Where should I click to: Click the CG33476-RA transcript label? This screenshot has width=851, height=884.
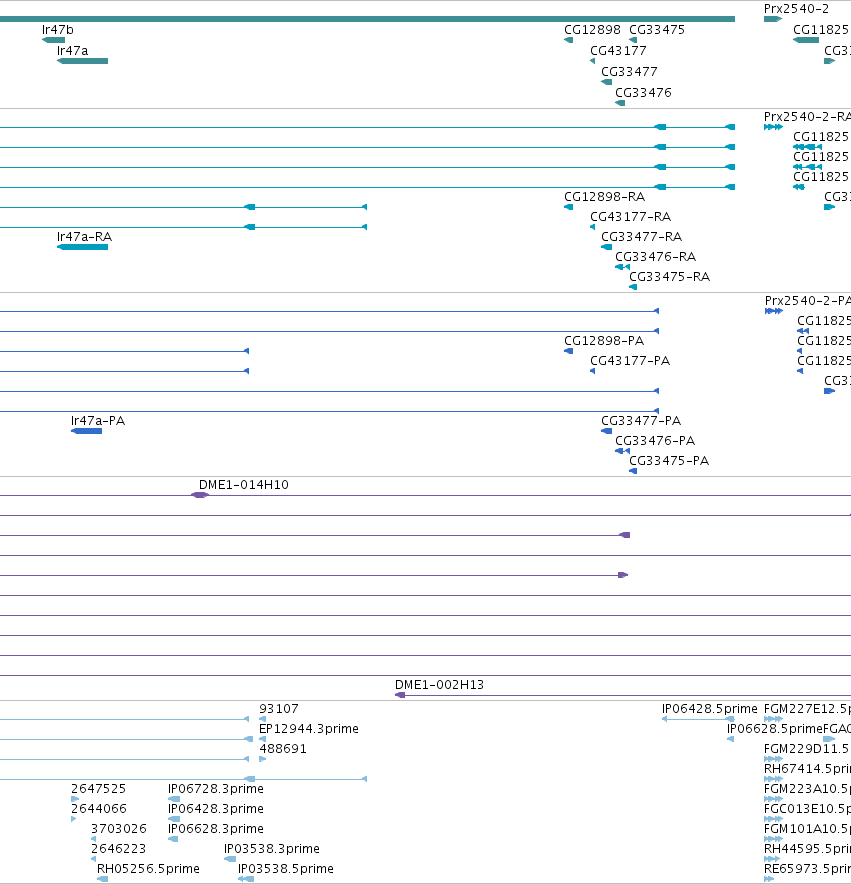656,257
